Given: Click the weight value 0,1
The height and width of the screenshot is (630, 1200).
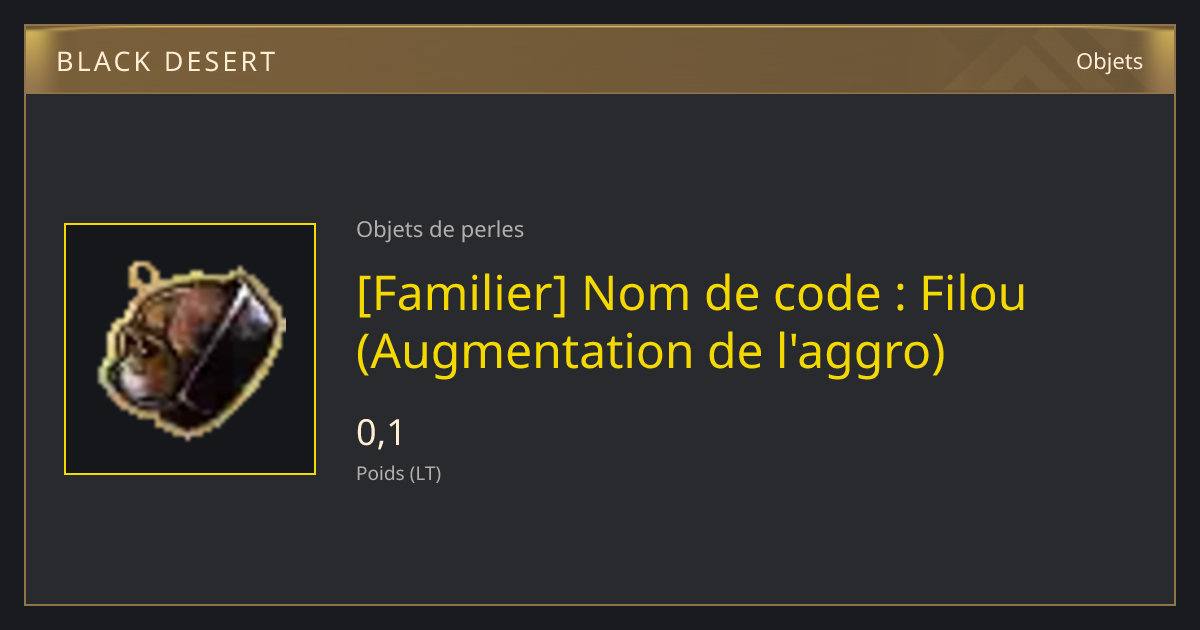Looking at the screenshot, I should (380, 433).
